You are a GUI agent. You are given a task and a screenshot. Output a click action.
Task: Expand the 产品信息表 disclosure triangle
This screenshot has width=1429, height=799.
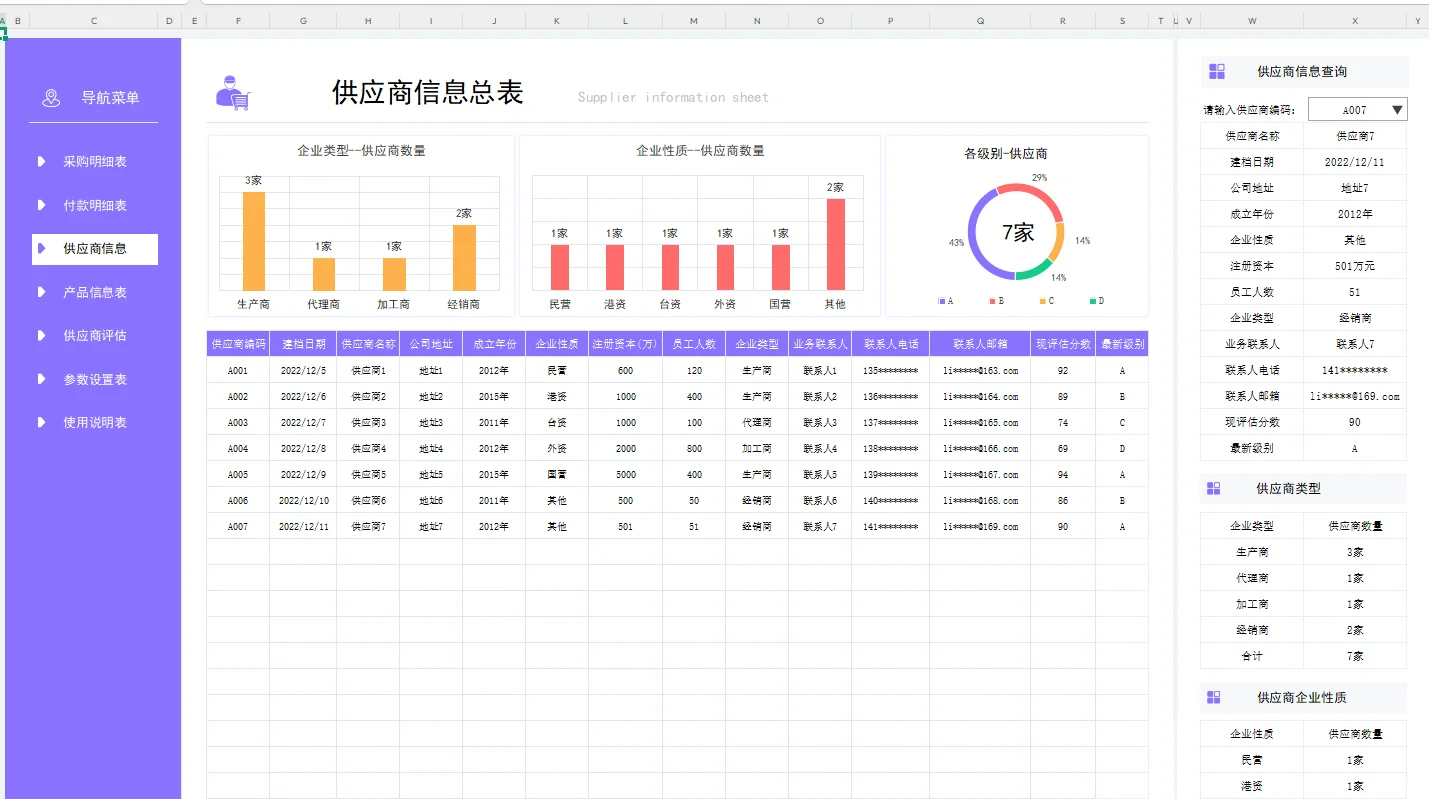40,292
